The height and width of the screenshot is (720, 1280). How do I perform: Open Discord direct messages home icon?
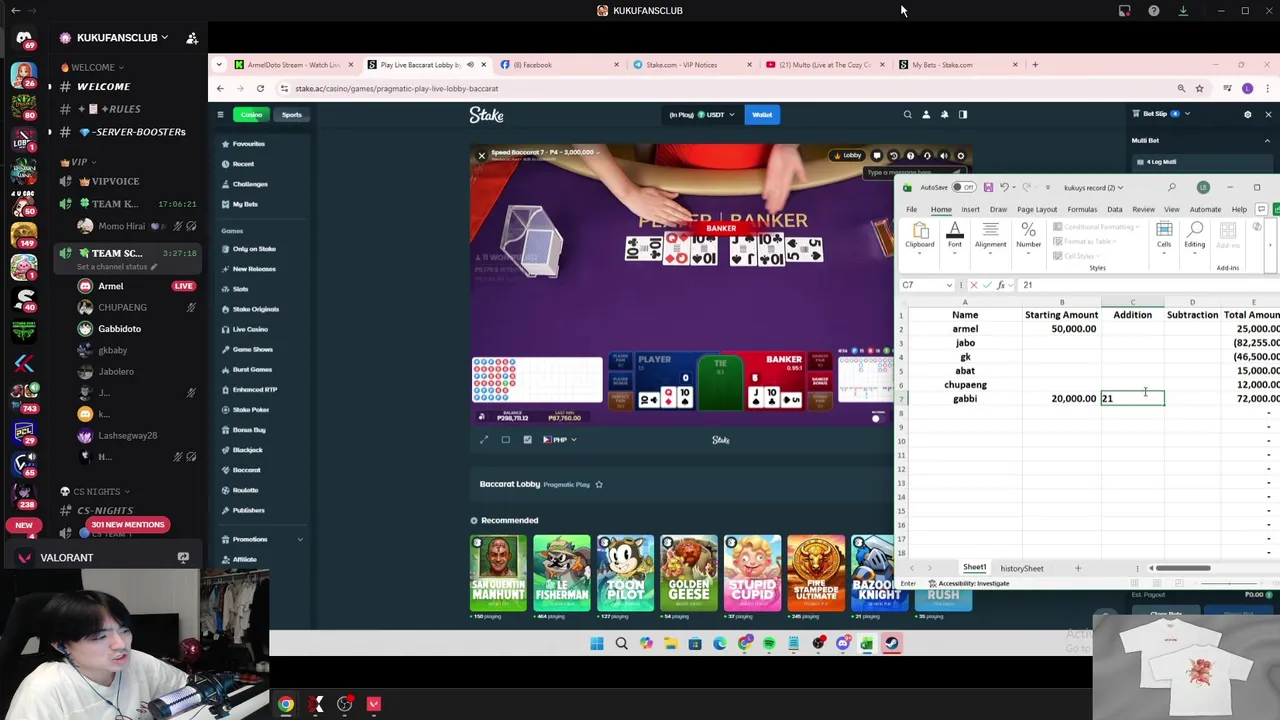click(x=24, y=37)
